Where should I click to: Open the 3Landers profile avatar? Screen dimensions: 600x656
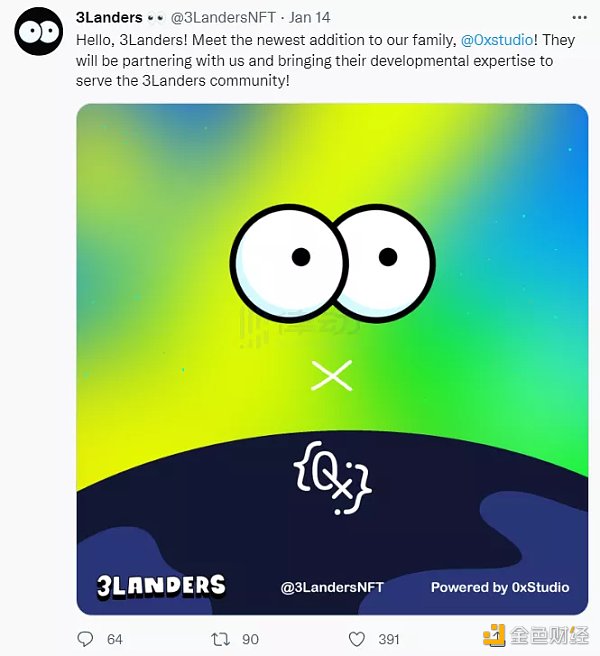[x=38, y=31]
